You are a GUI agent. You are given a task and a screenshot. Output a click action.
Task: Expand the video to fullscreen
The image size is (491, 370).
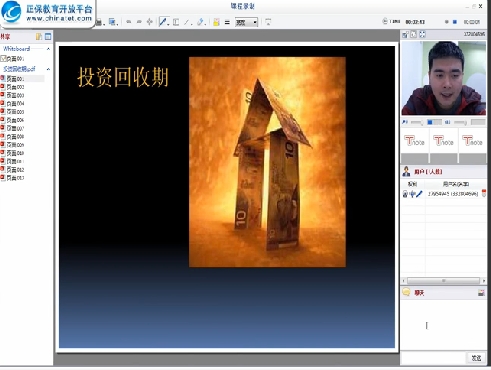[422, 34]
